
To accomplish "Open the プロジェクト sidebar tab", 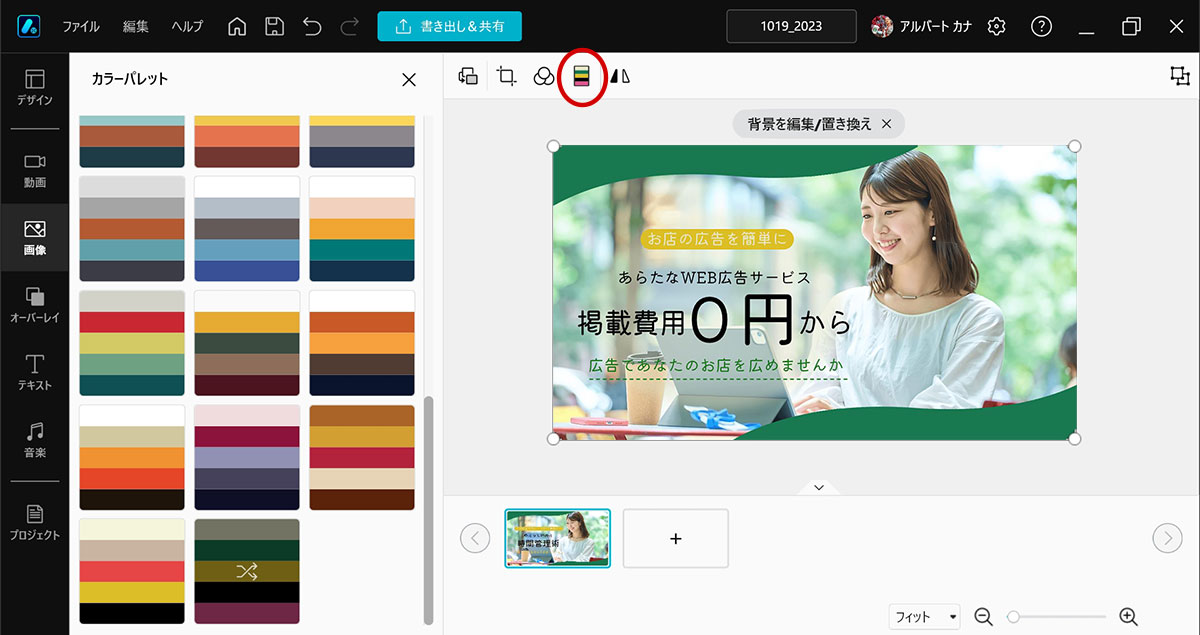I will point(35,522).
